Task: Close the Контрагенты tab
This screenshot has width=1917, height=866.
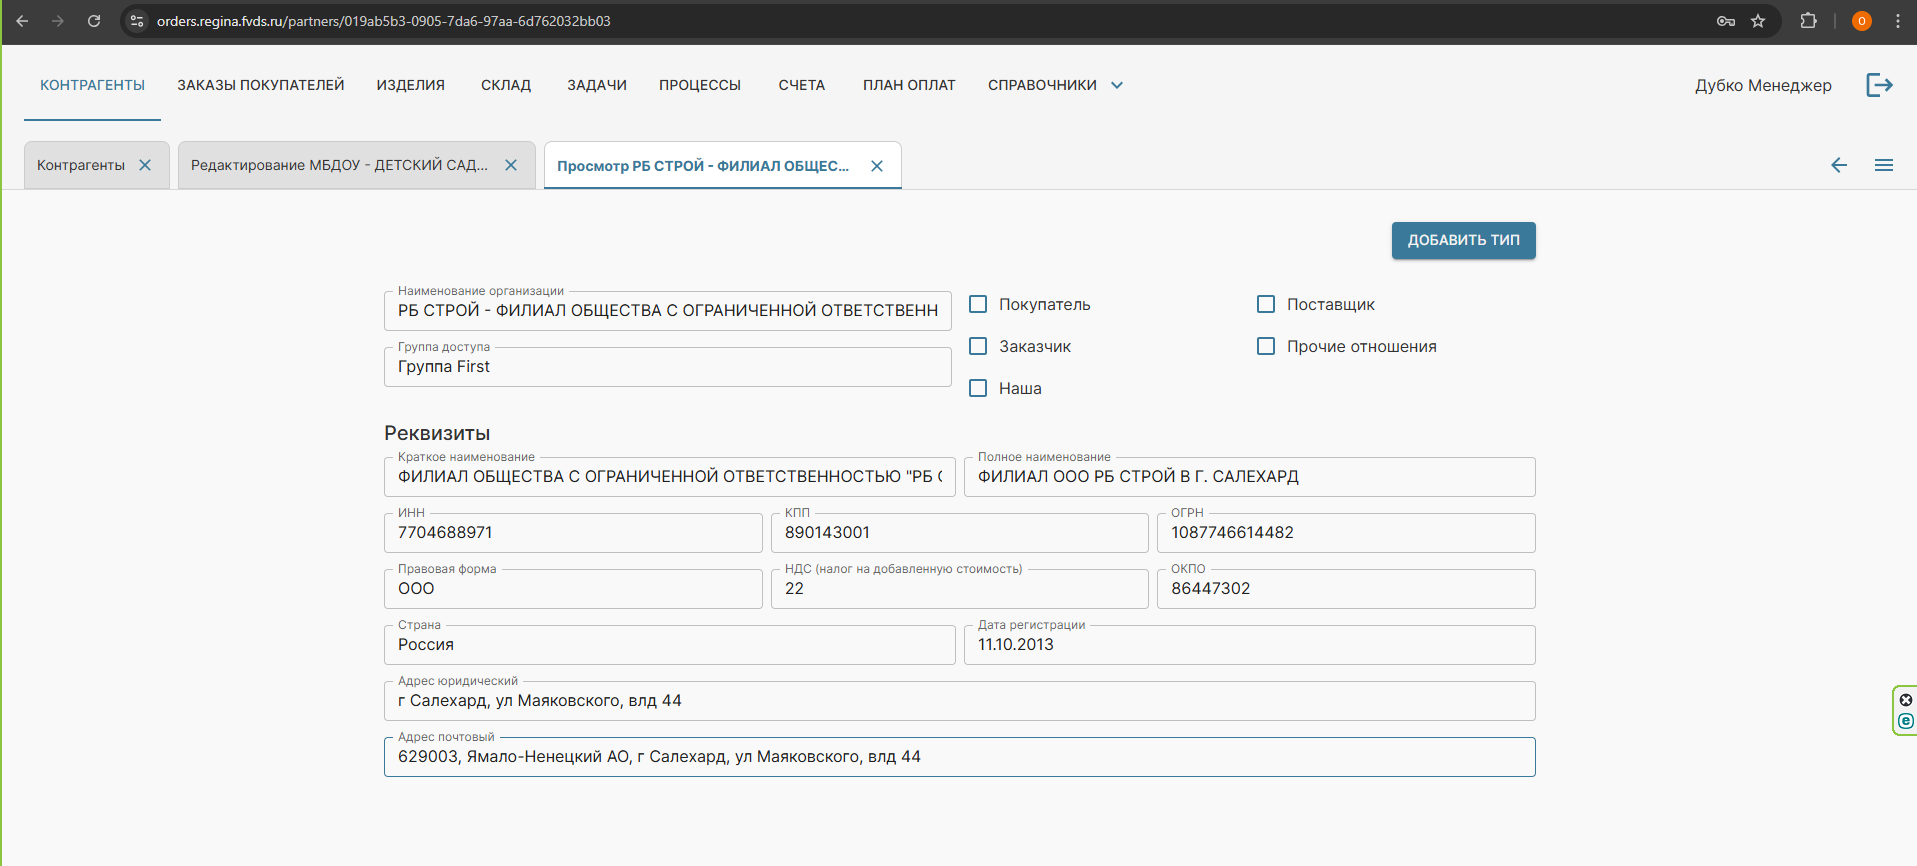Action: point(145,165)
